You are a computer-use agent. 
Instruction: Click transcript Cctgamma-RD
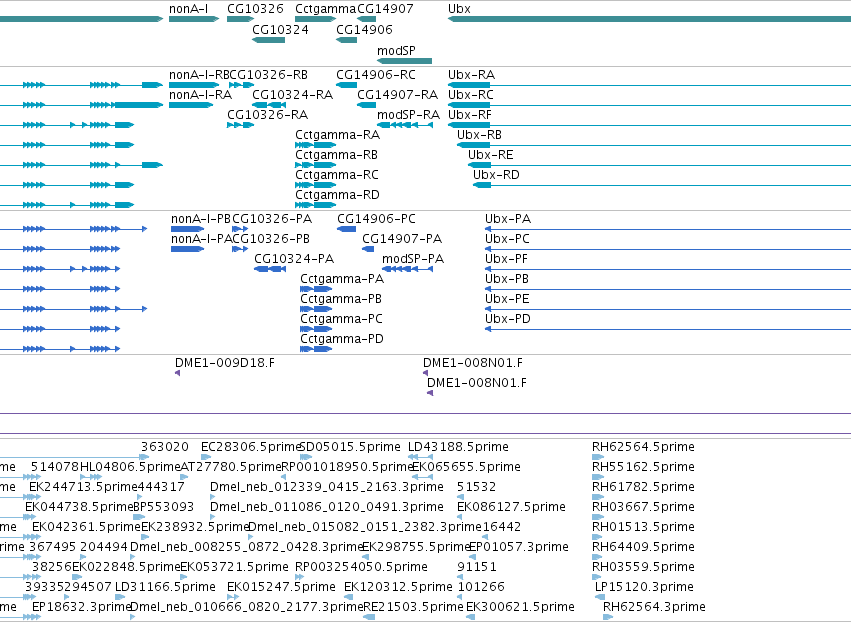316,205
